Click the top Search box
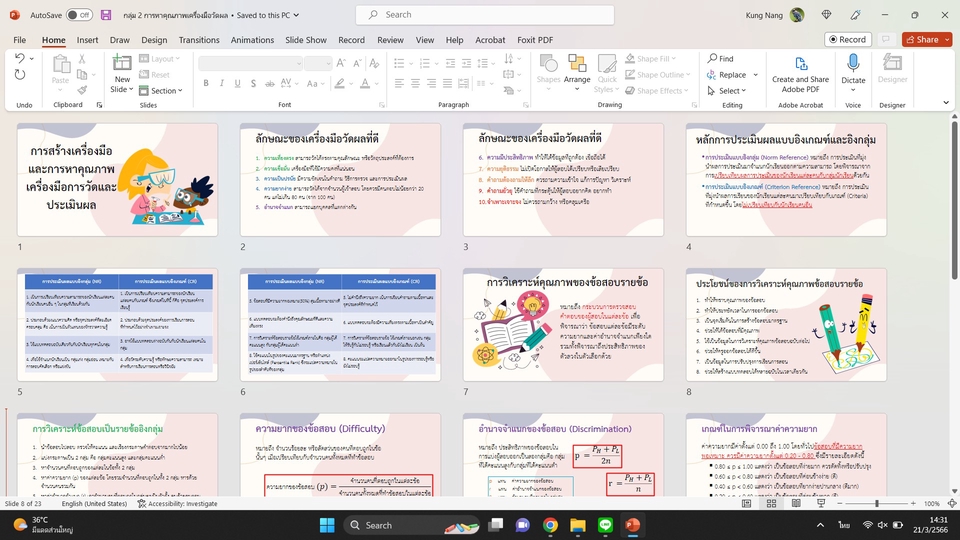The image size is (960, 540). [485, 15]
